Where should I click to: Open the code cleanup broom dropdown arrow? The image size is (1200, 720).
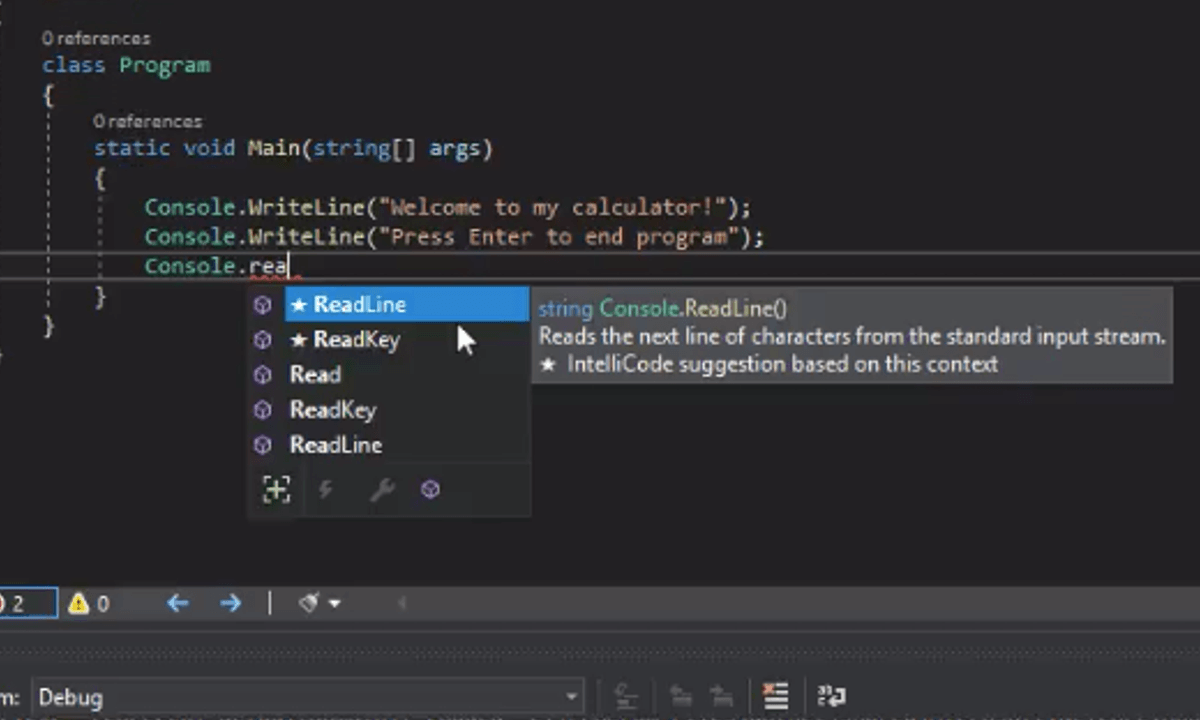click(334, 604)
